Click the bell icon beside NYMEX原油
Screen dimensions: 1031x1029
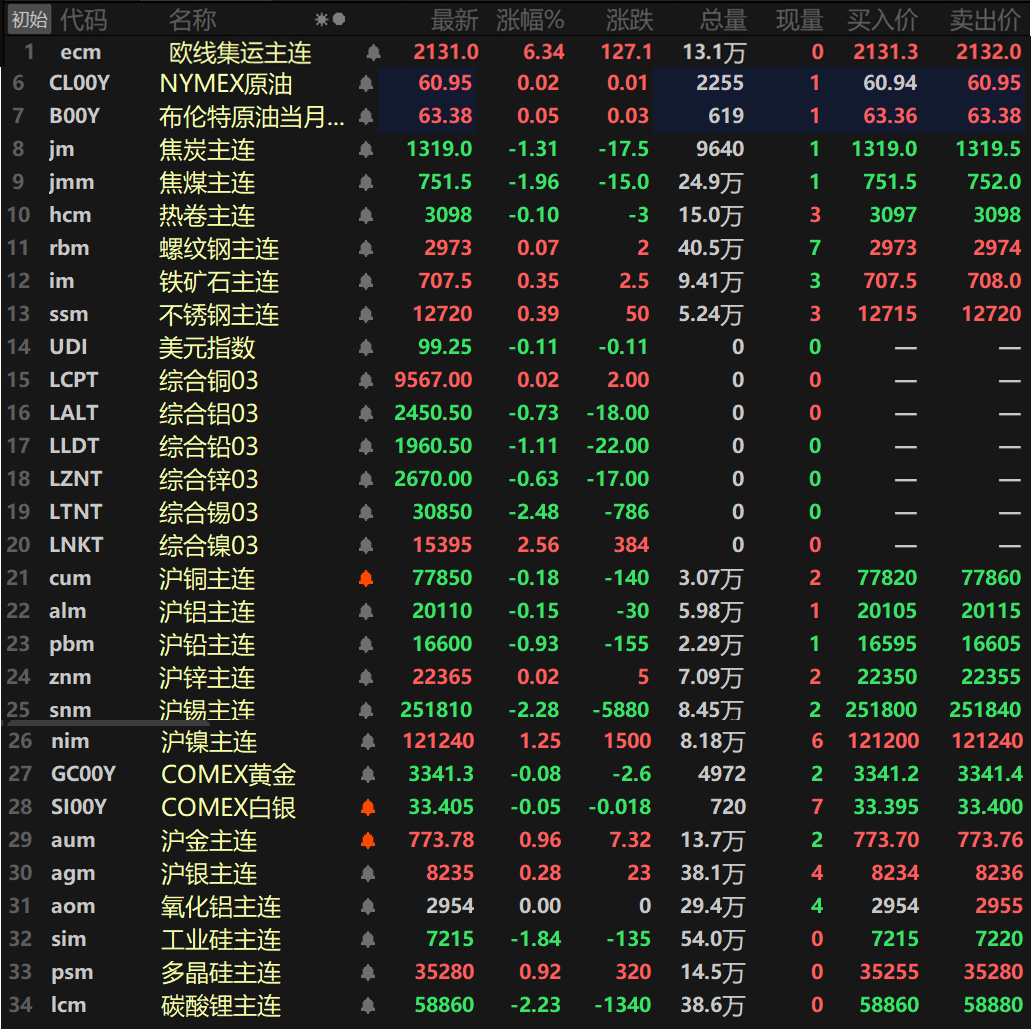point(366,85)
